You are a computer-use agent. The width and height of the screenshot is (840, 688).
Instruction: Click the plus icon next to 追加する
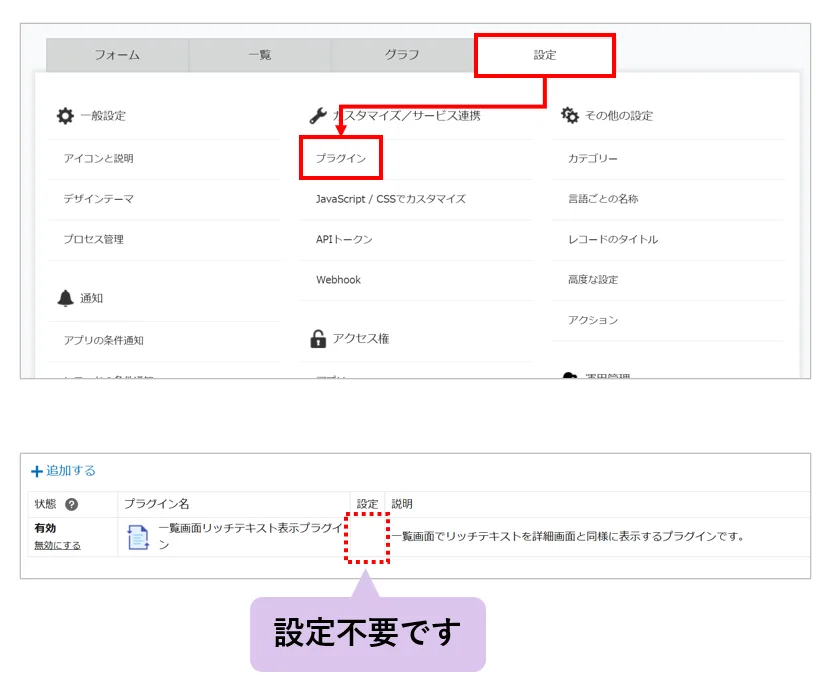[x=36, y=472]
